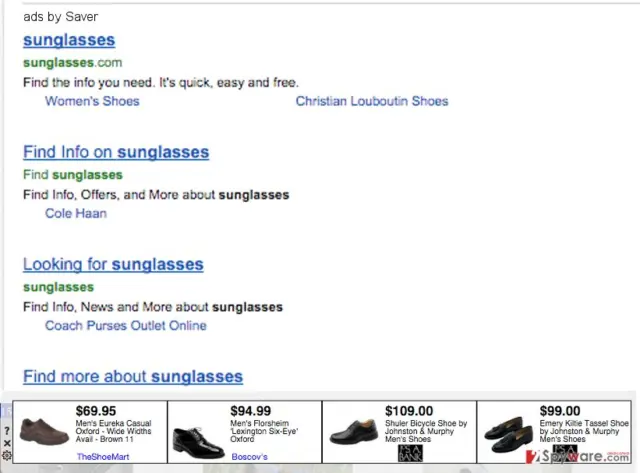Open the "Looking for sunglasses" link

click(113, 264)
